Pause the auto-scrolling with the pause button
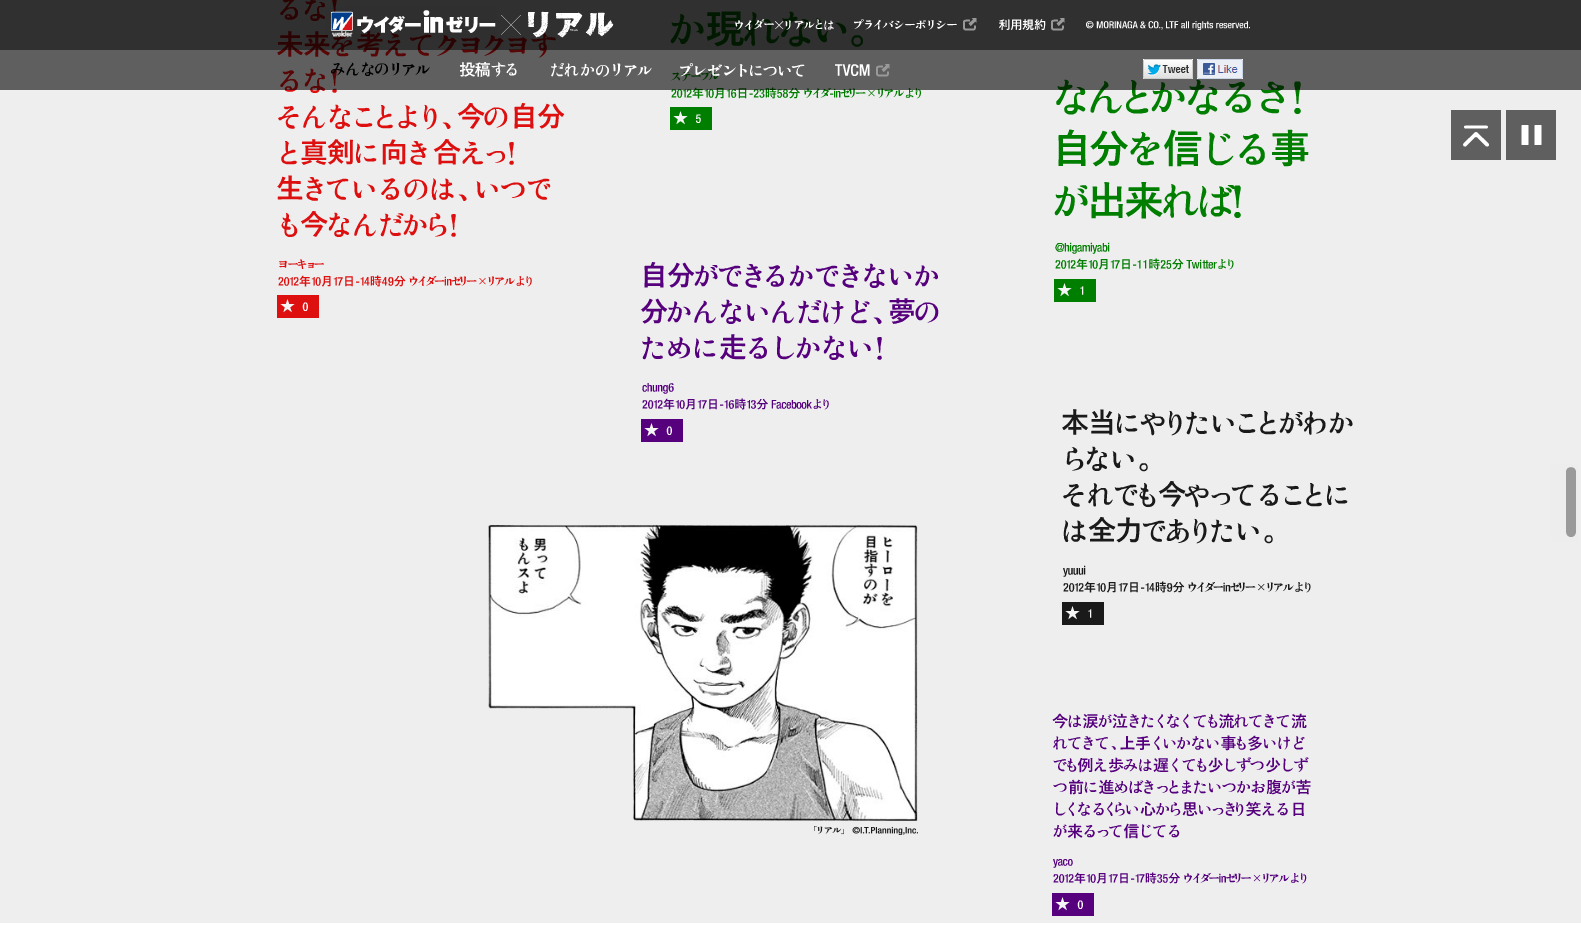This screenshot has width=1581, height=928. pyautogui.click(x=1530, y=135)
